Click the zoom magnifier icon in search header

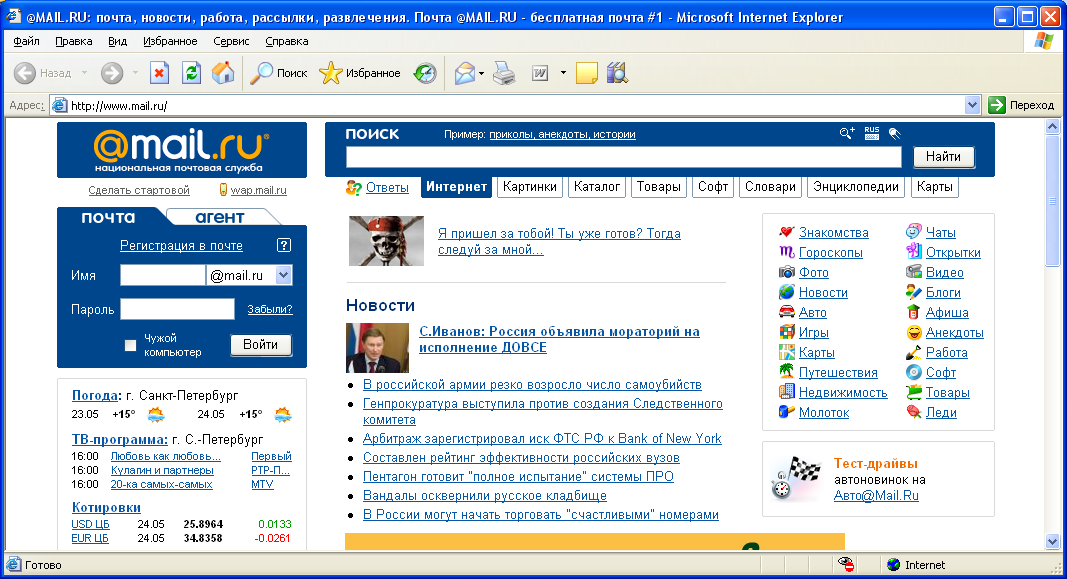[x=847, y=133]
